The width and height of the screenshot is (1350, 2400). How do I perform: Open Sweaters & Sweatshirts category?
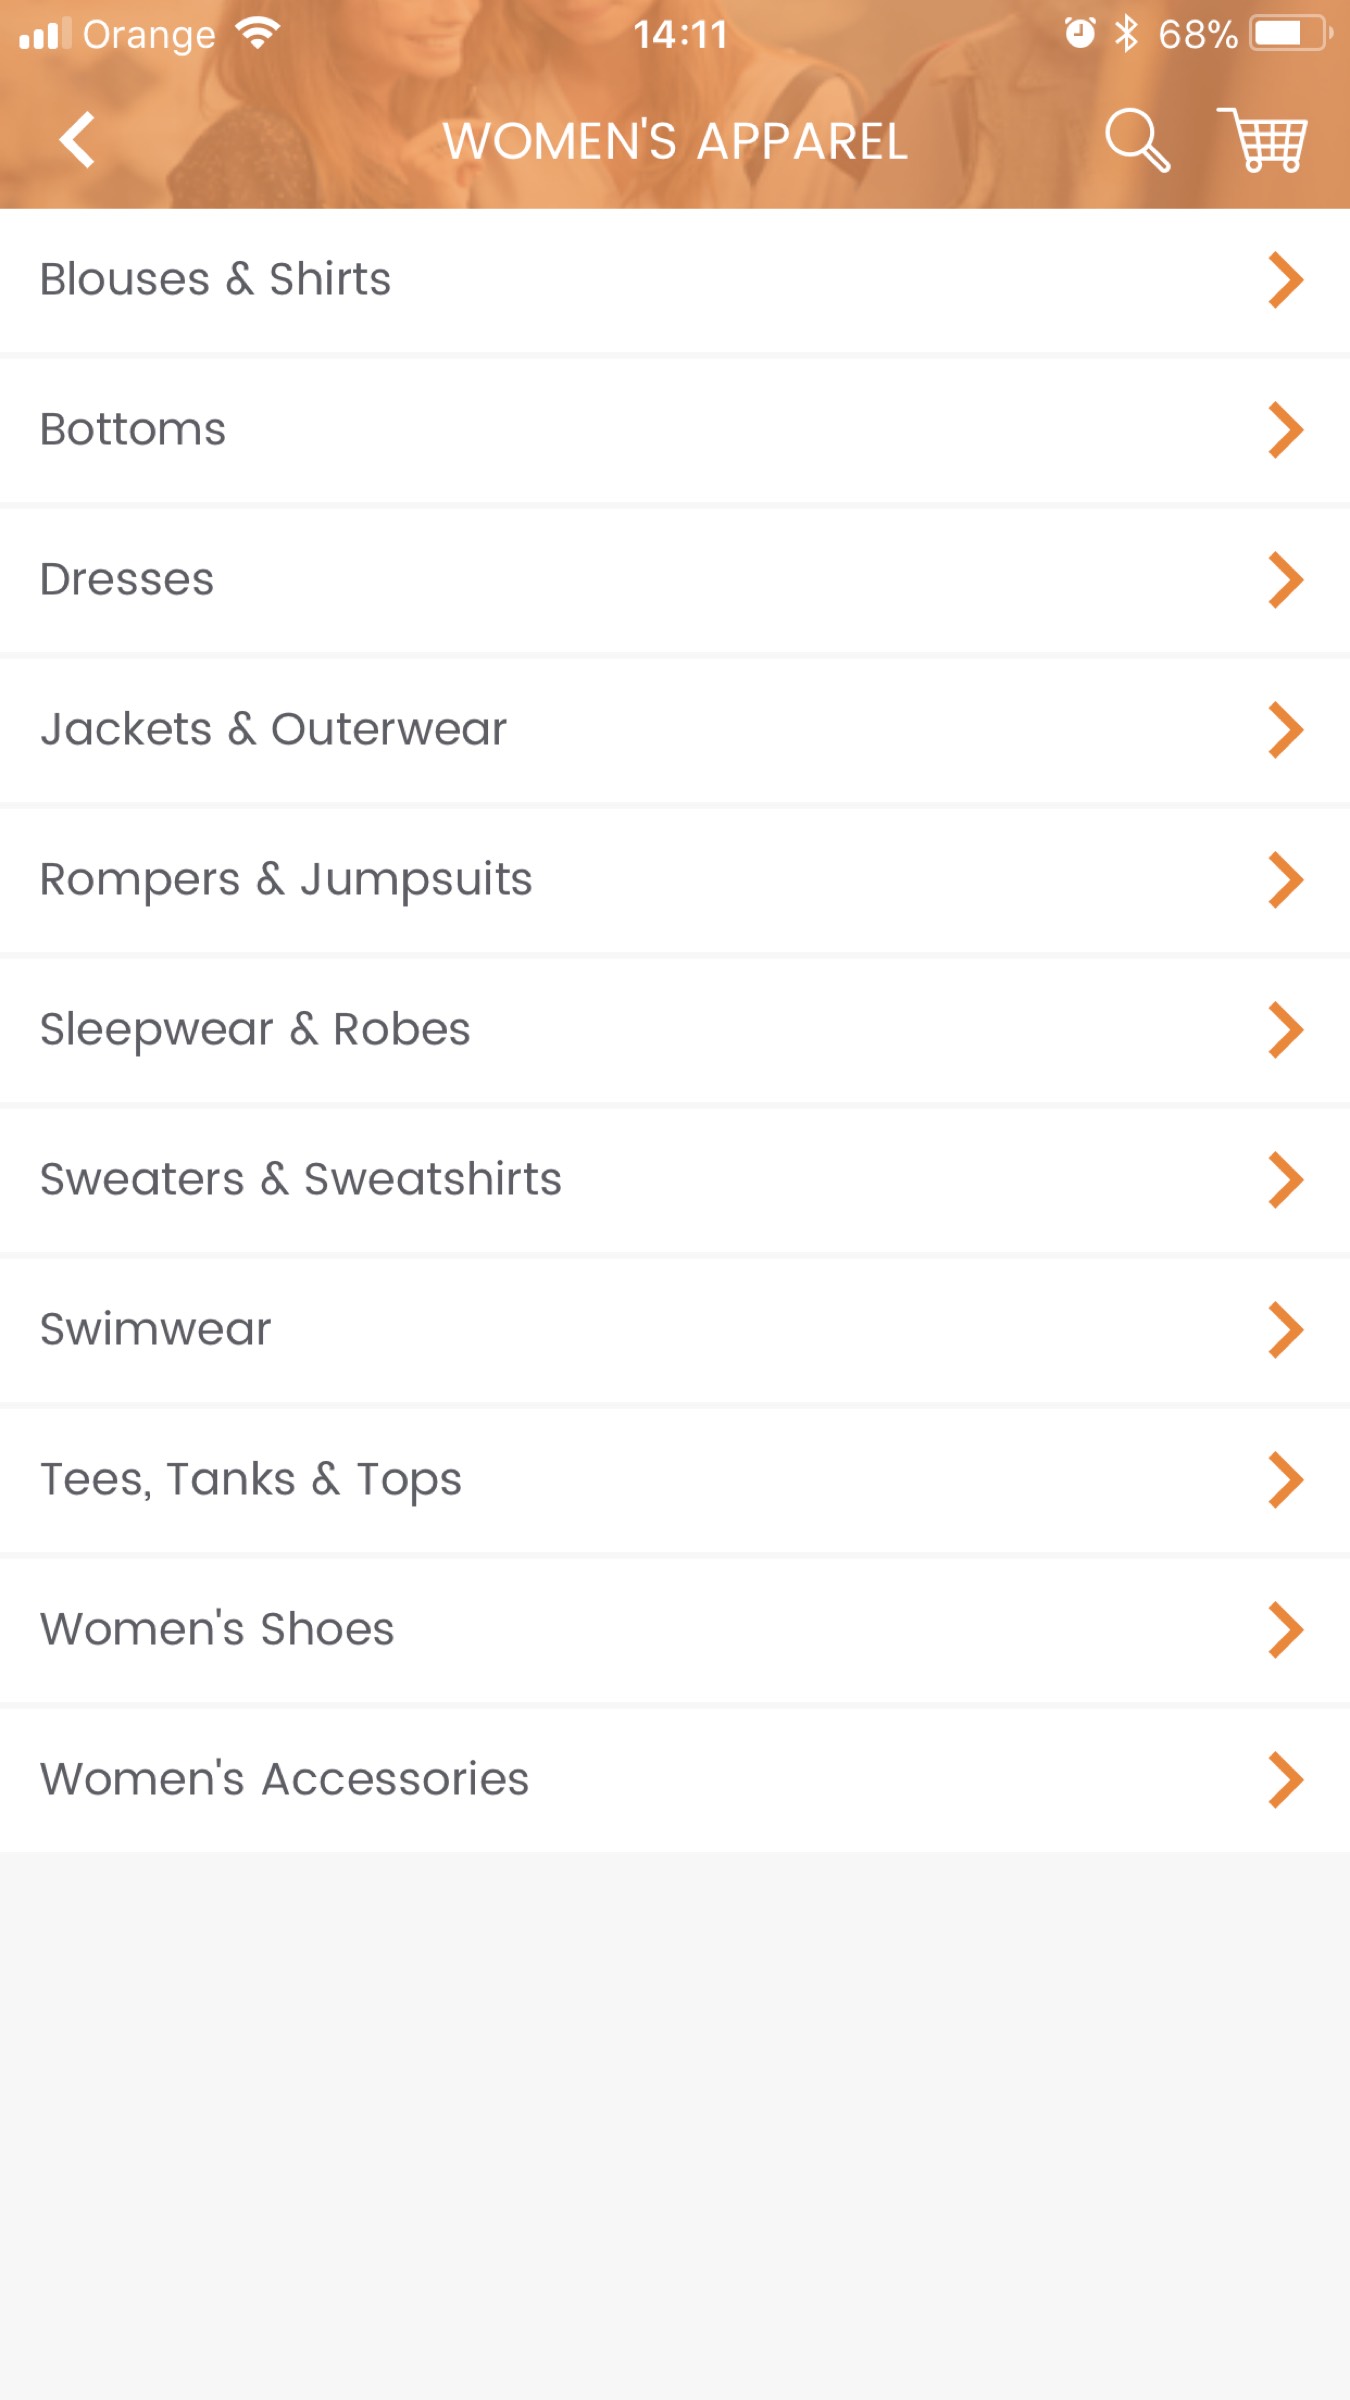coord(675,1180)
